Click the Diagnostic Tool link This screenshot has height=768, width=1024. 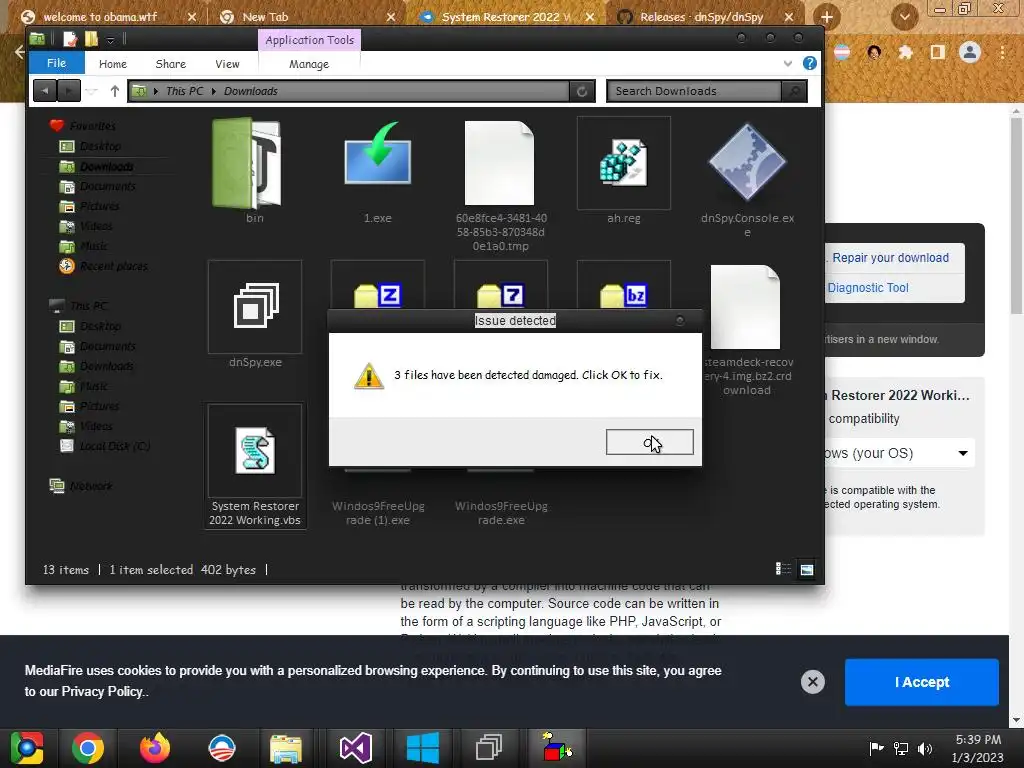(x=868, y=288)
